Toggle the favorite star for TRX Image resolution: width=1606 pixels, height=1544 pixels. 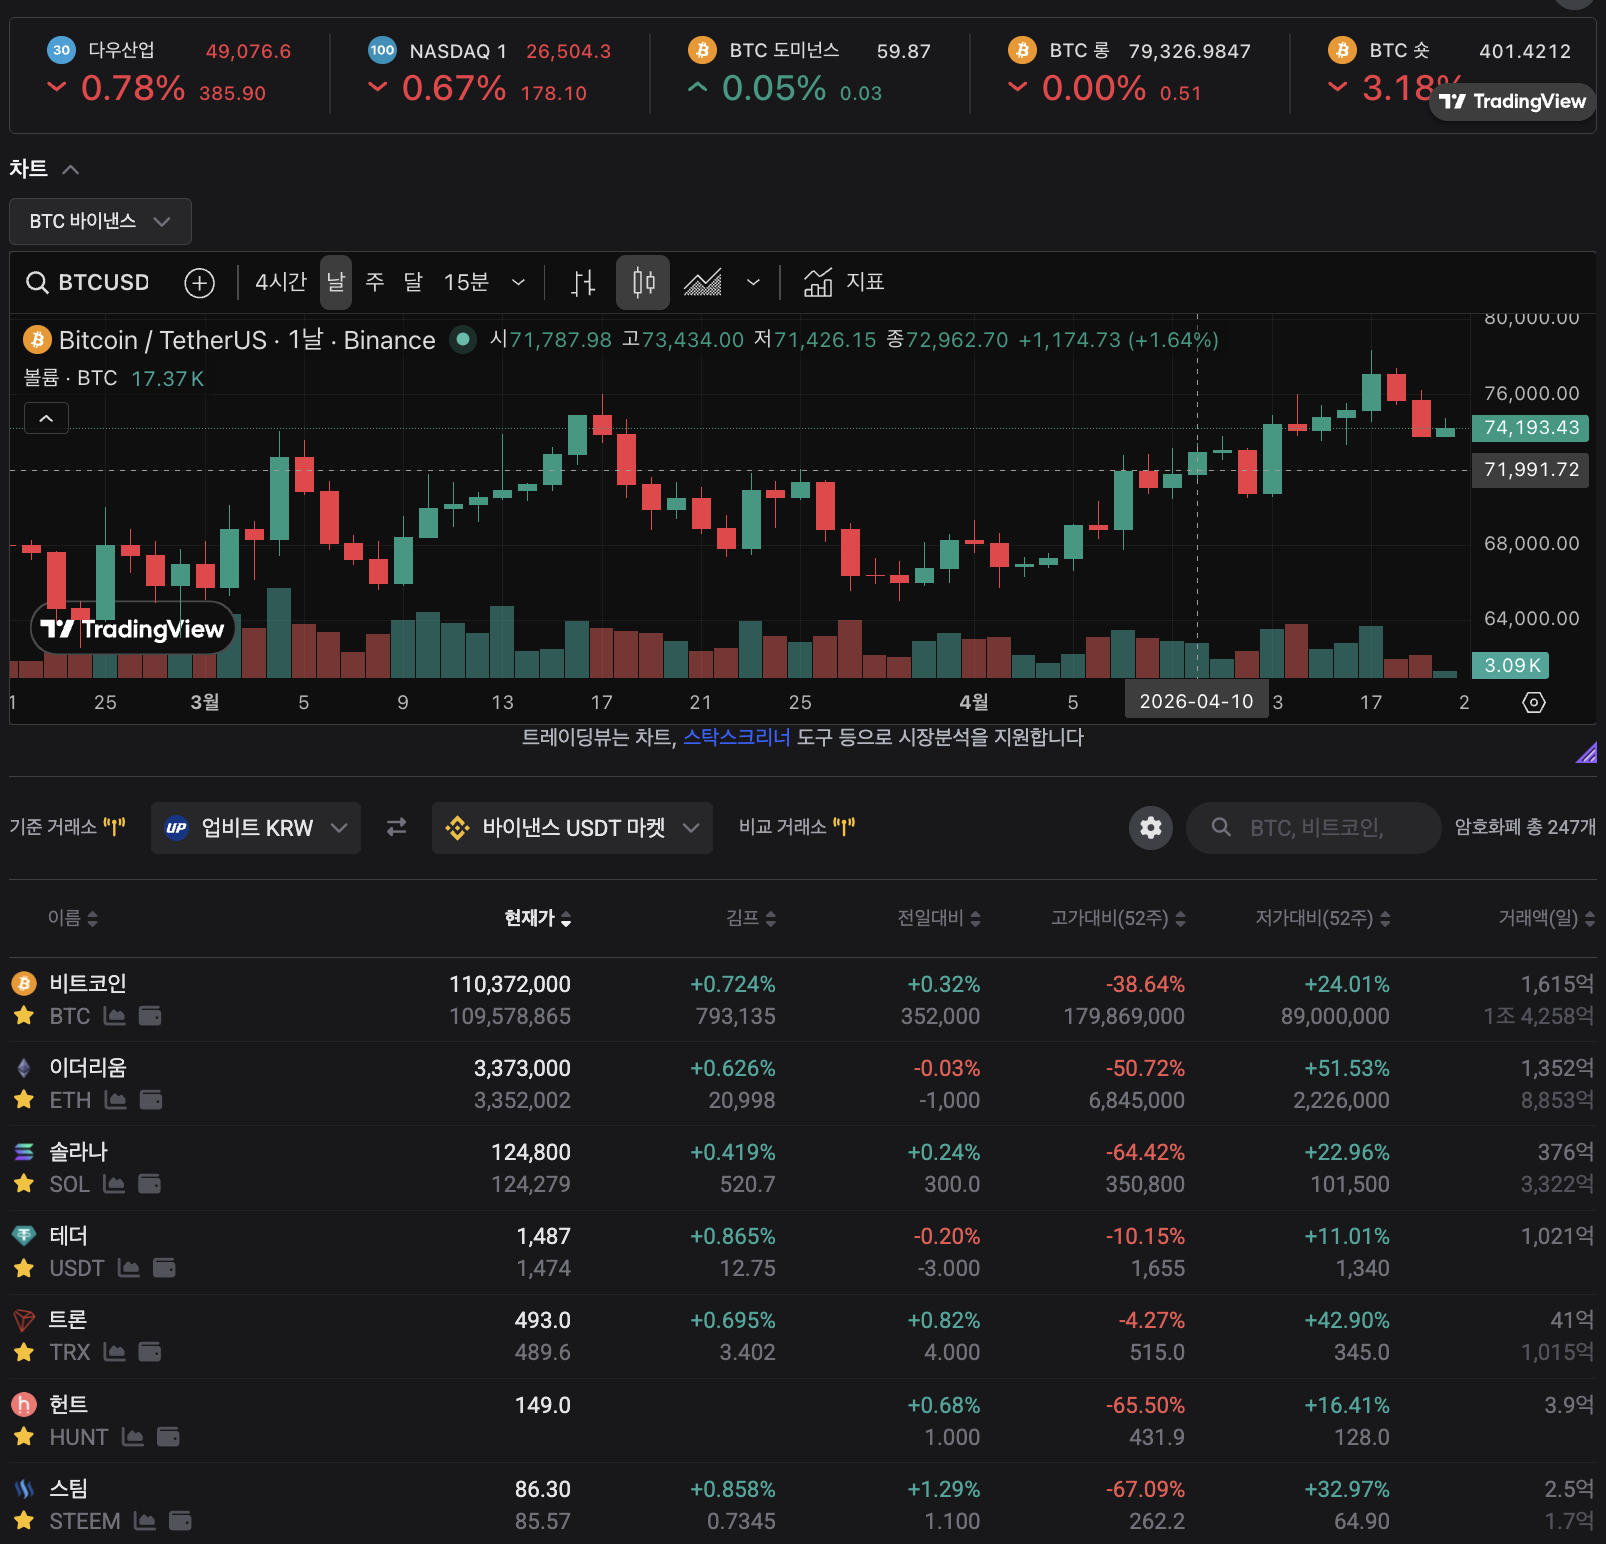coord(24,1352)
